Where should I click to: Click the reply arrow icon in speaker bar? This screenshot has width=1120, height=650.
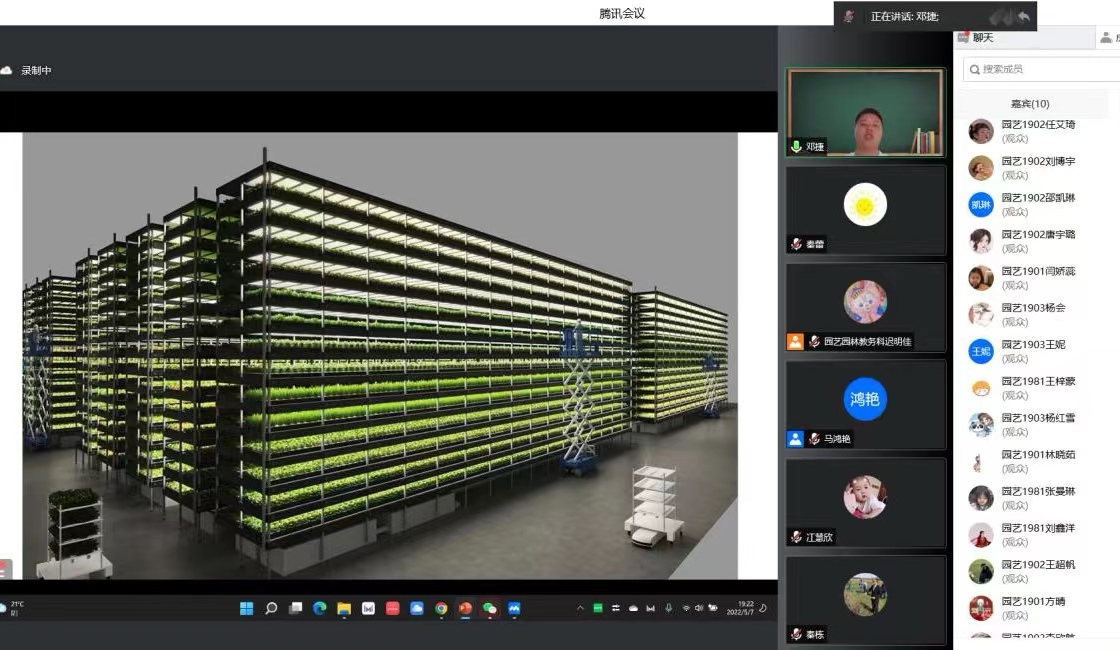1023,17
